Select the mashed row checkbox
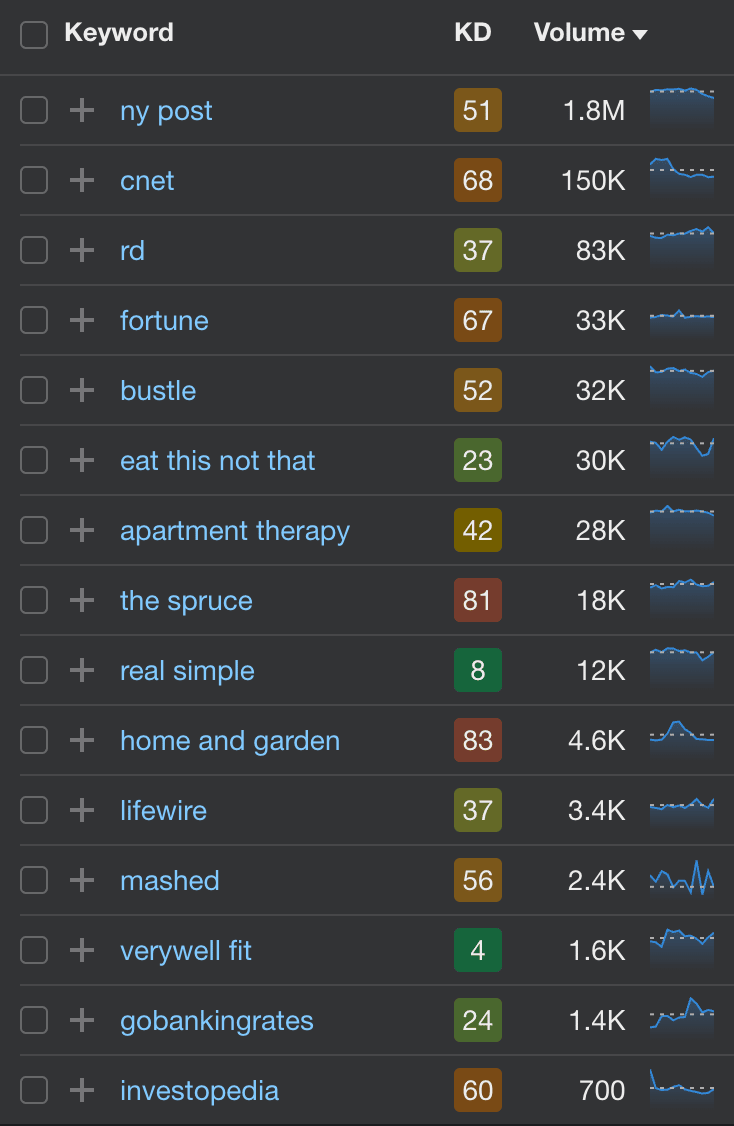Screen dimensions: 734x1126 34,880
